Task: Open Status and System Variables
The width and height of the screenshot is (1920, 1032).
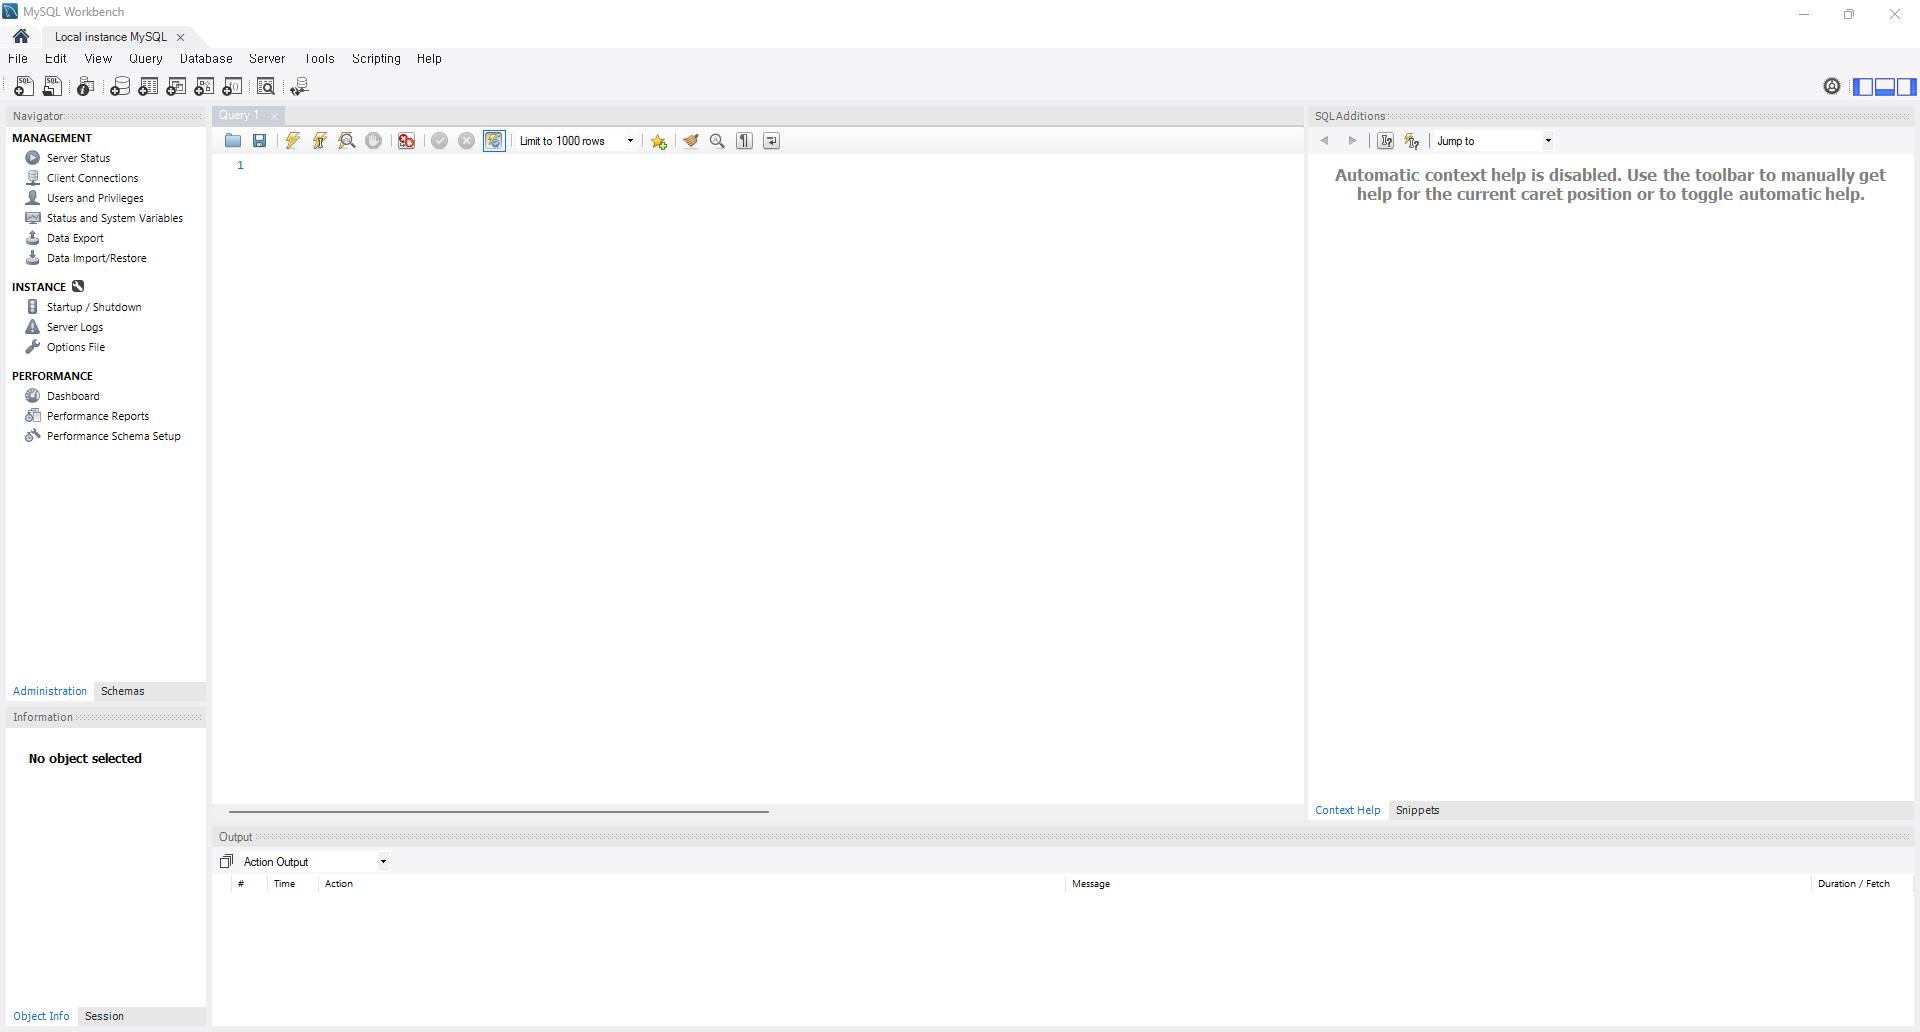Action: [x=114, y=218]
